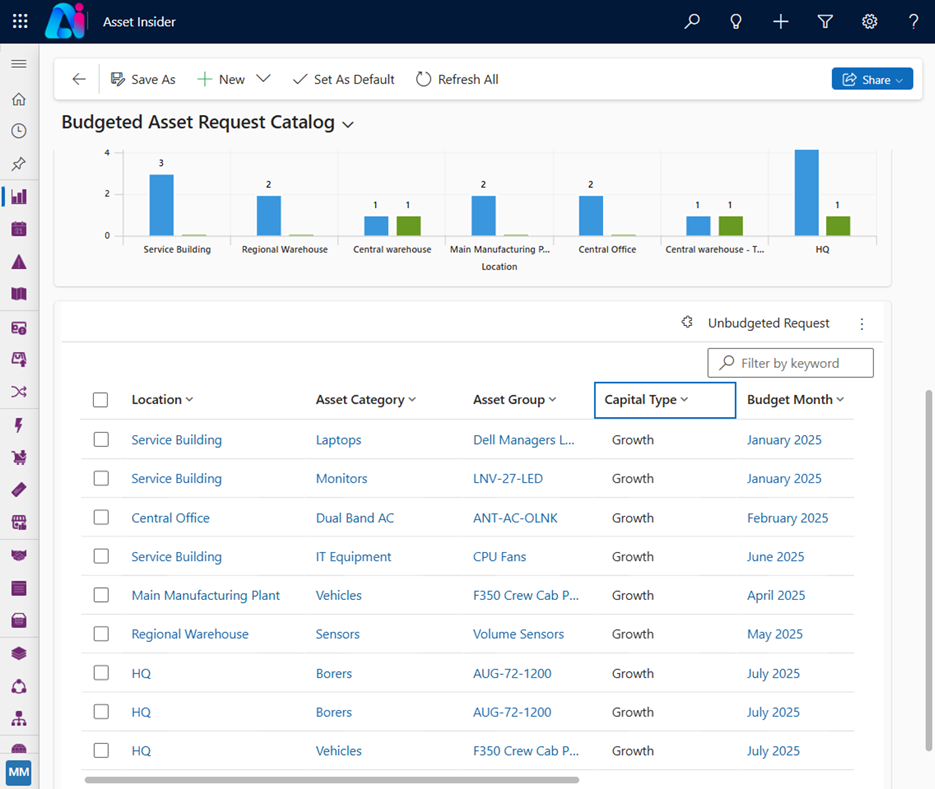Open the funnel filter in the top bar
This screenshot has width=935, height=789.
point(825,21)
